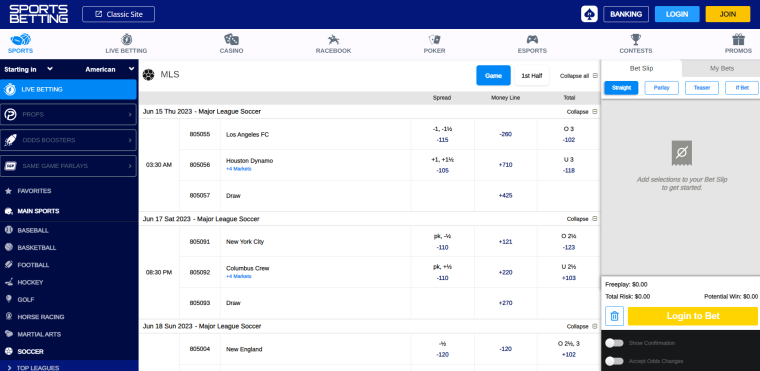Select the Parlay bet type

pyautogui.click(x=662, y=88)
